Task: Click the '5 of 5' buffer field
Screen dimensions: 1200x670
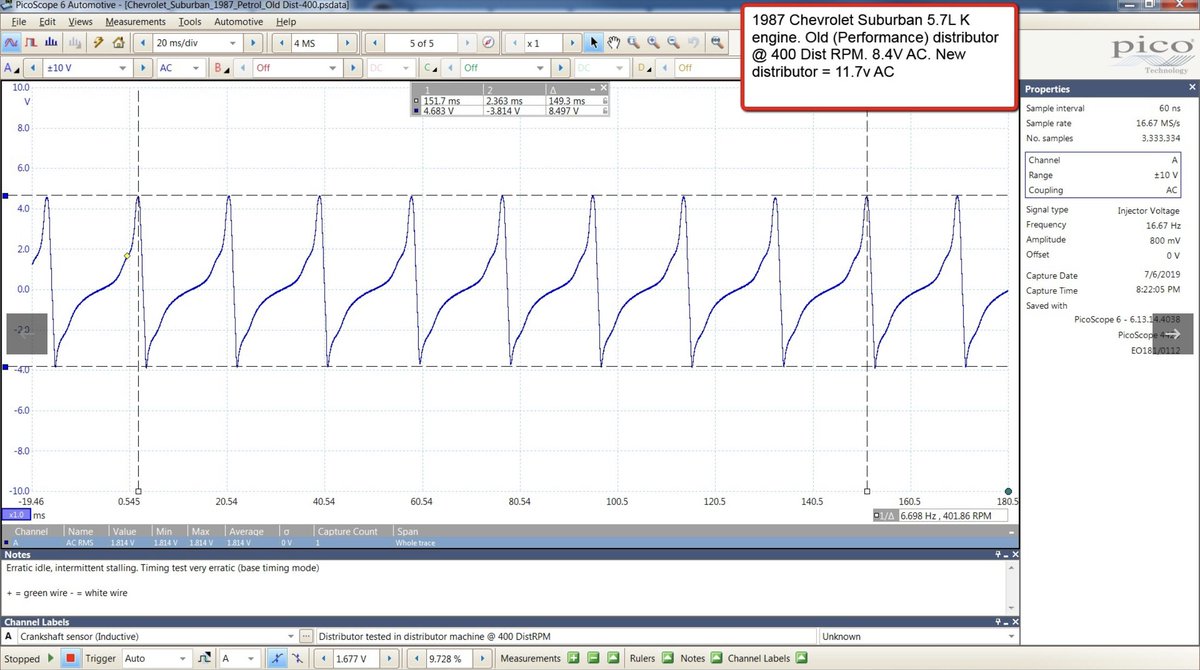Action: coord(420,43)
